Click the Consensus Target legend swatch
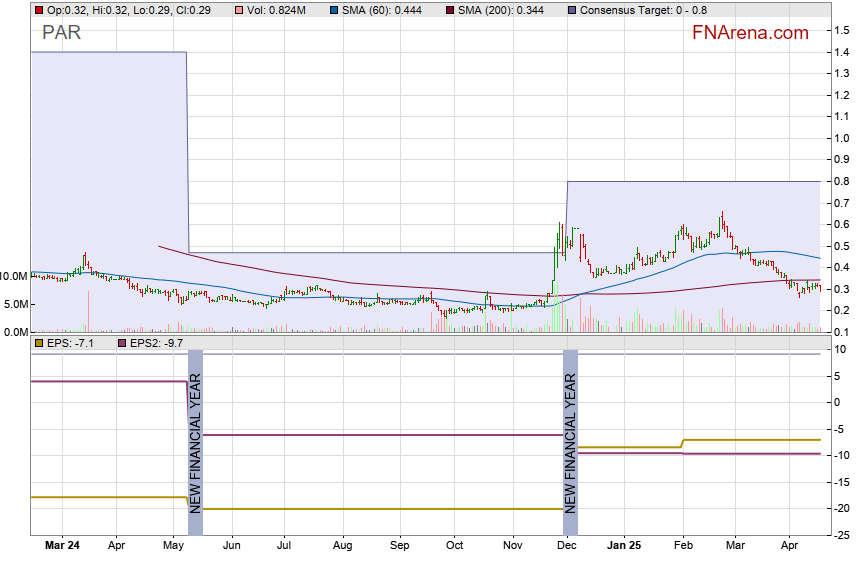Screen dimensions: 859x566 click(573, 10)
